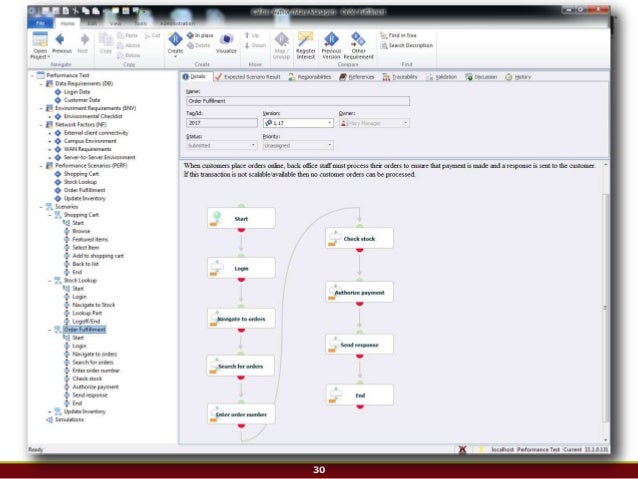
Task: Click the Delete ribbon option
Action: [x=199, y=45]
